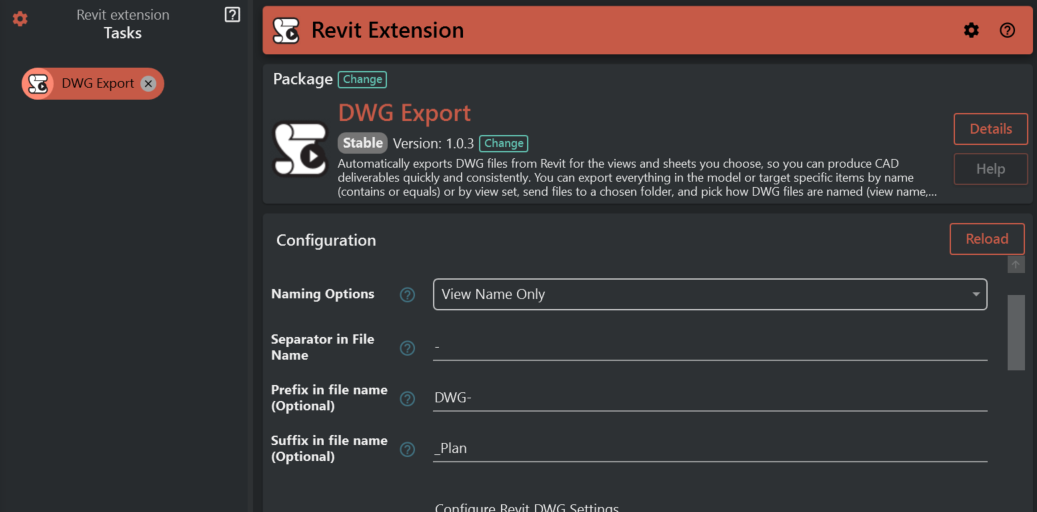Change the package version 1.0.3
The width and height of the screenshot is (1037, 512).
(503, 143)
